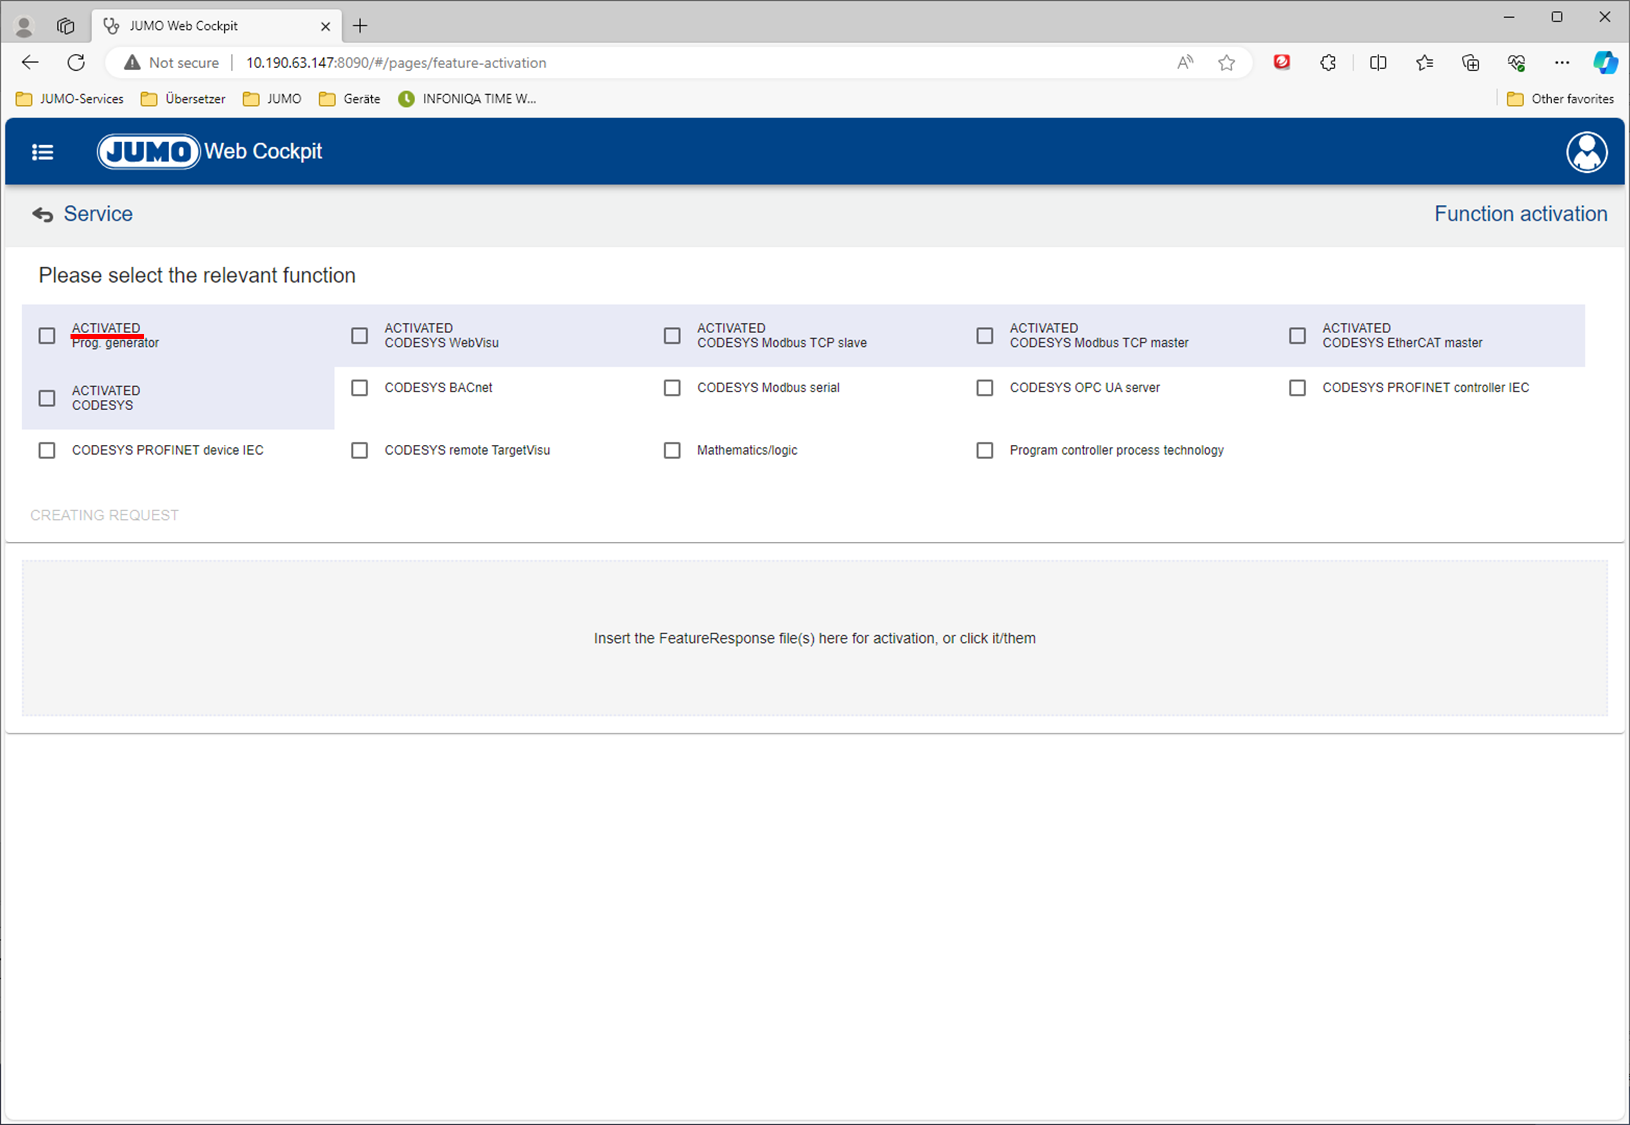Add page to favorites star icon

pyautogui.click(x=1226, y=63)
